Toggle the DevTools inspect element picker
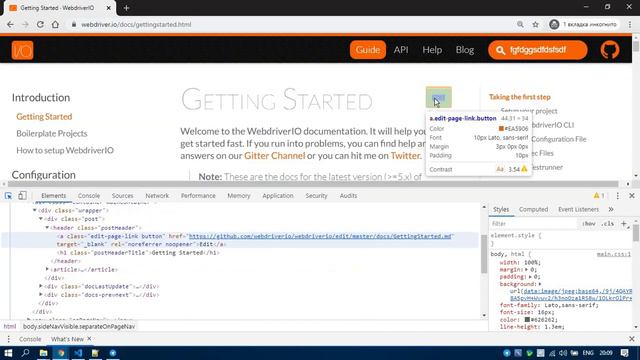Screen dimensions: 640x360 coord(8,196)
